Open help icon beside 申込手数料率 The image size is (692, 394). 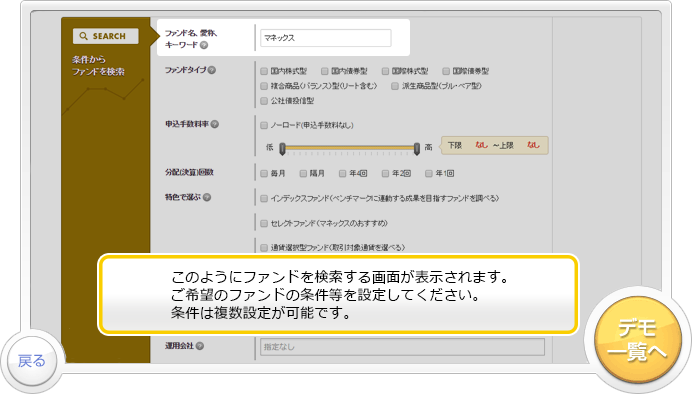[x=214, y=124]
